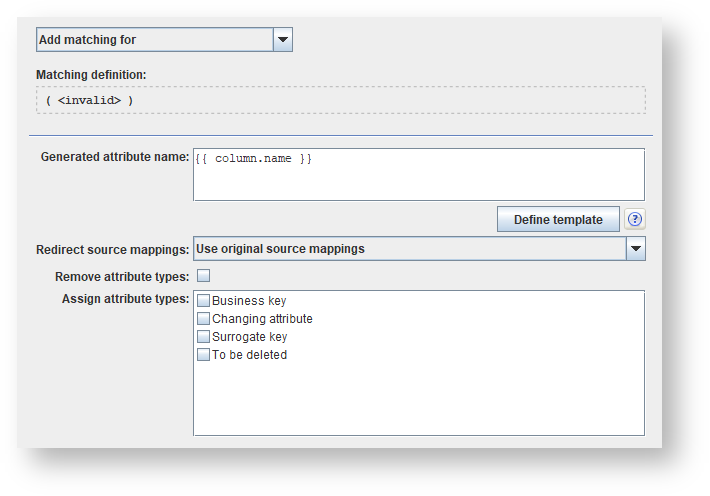Click the Add matching for combo box text
The height and width of the screenshot is (496, 710).
point(154,40)
